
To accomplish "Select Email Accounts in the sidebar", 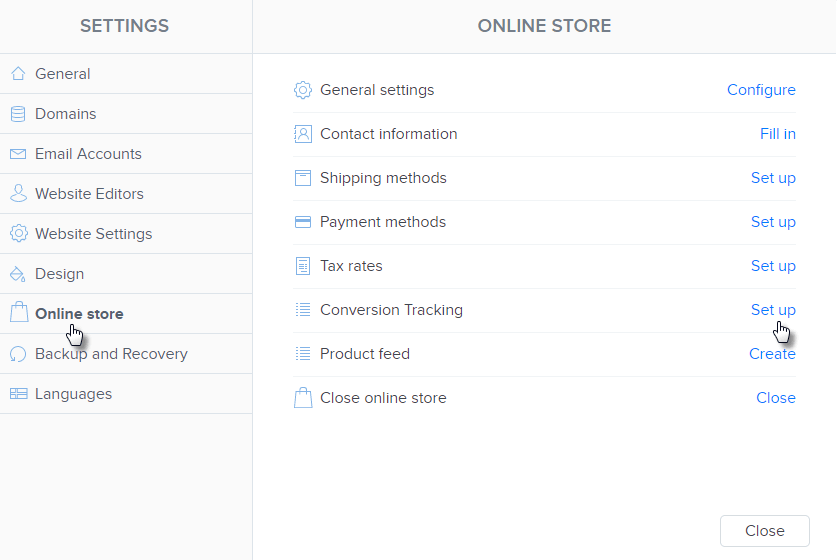I will (x=88, y=154).
